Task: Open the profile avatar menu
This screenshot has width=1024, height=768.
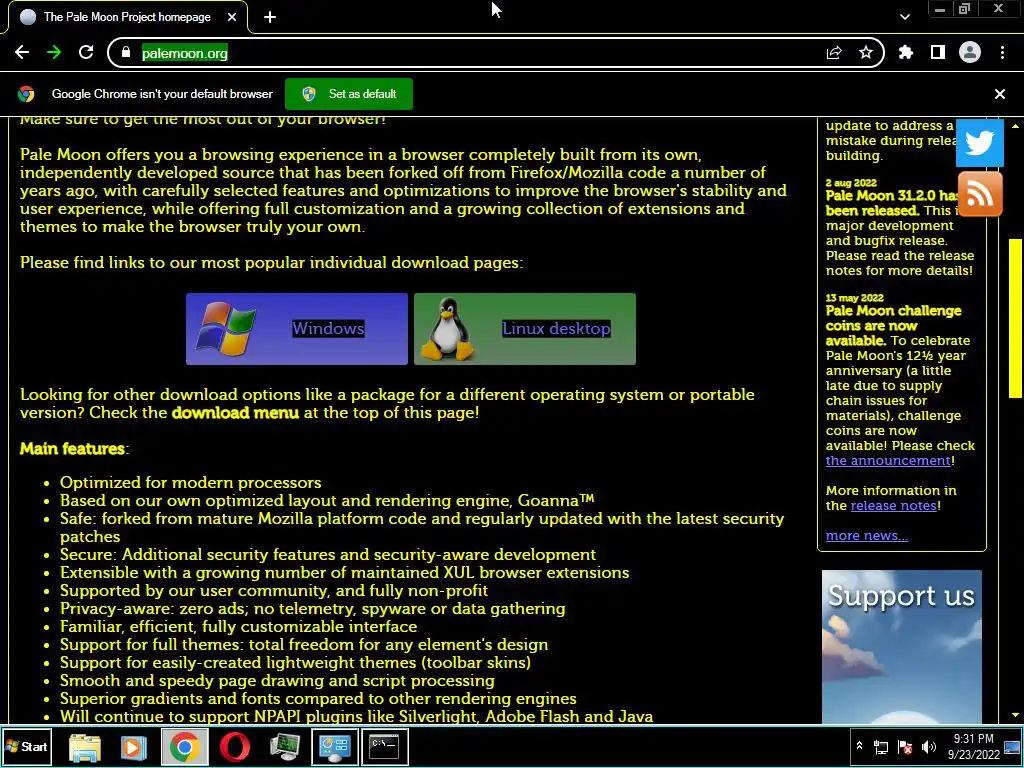Action: 970,52
